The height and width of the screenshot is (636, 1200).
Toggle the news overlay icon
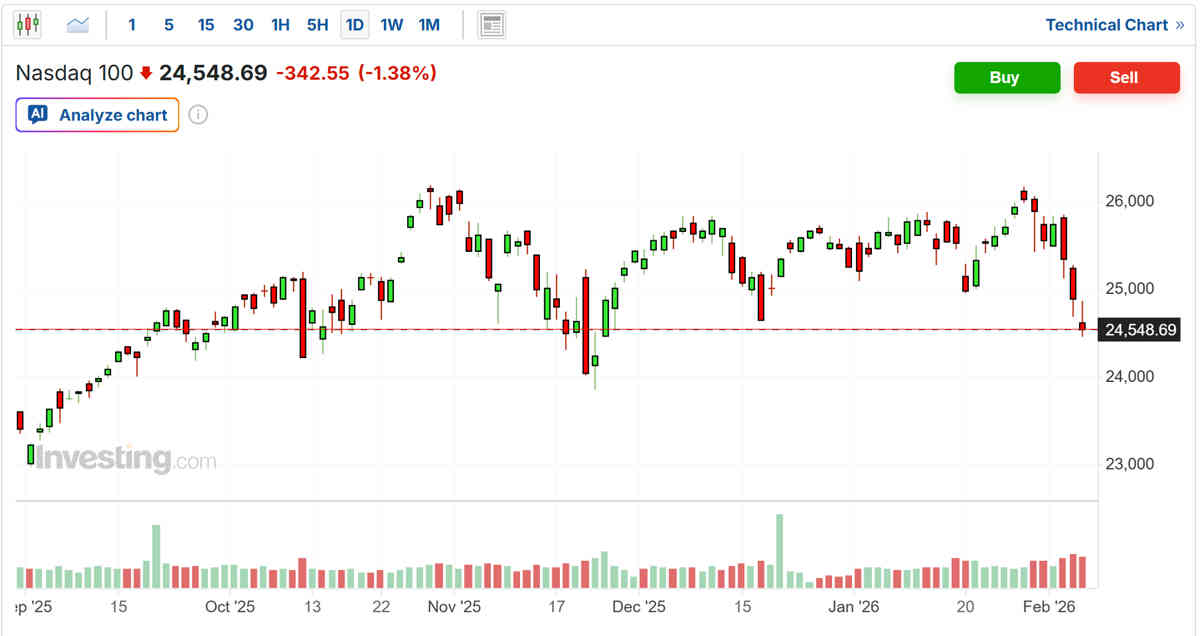[491, 25]
